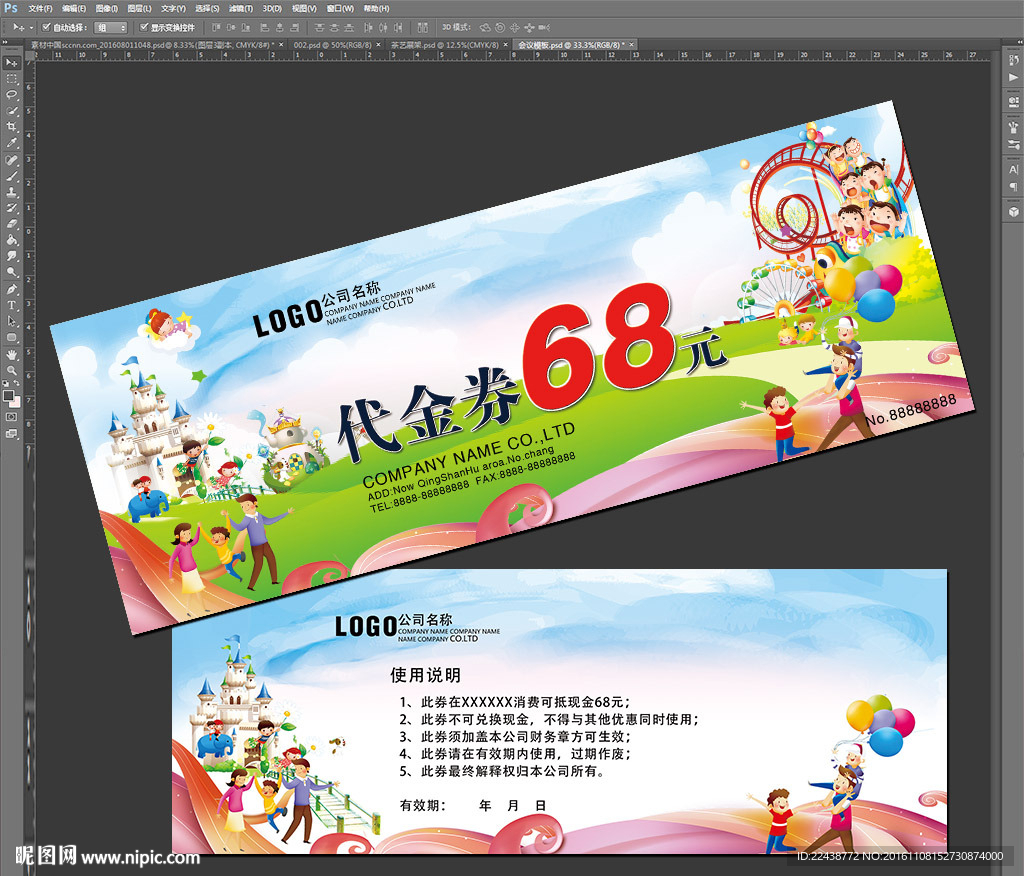The image size is (1024, 876).
Task: Switch foreground and background colors
Action: (17, 383)
